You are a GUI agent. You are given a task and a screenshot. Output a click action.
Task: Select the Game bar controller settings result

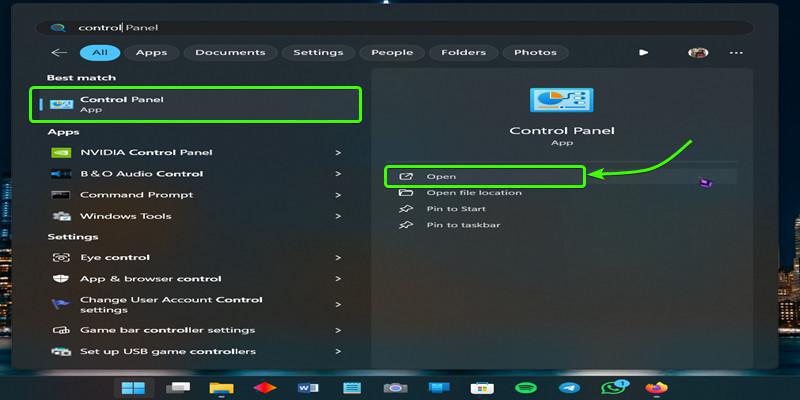click(197, 330)
